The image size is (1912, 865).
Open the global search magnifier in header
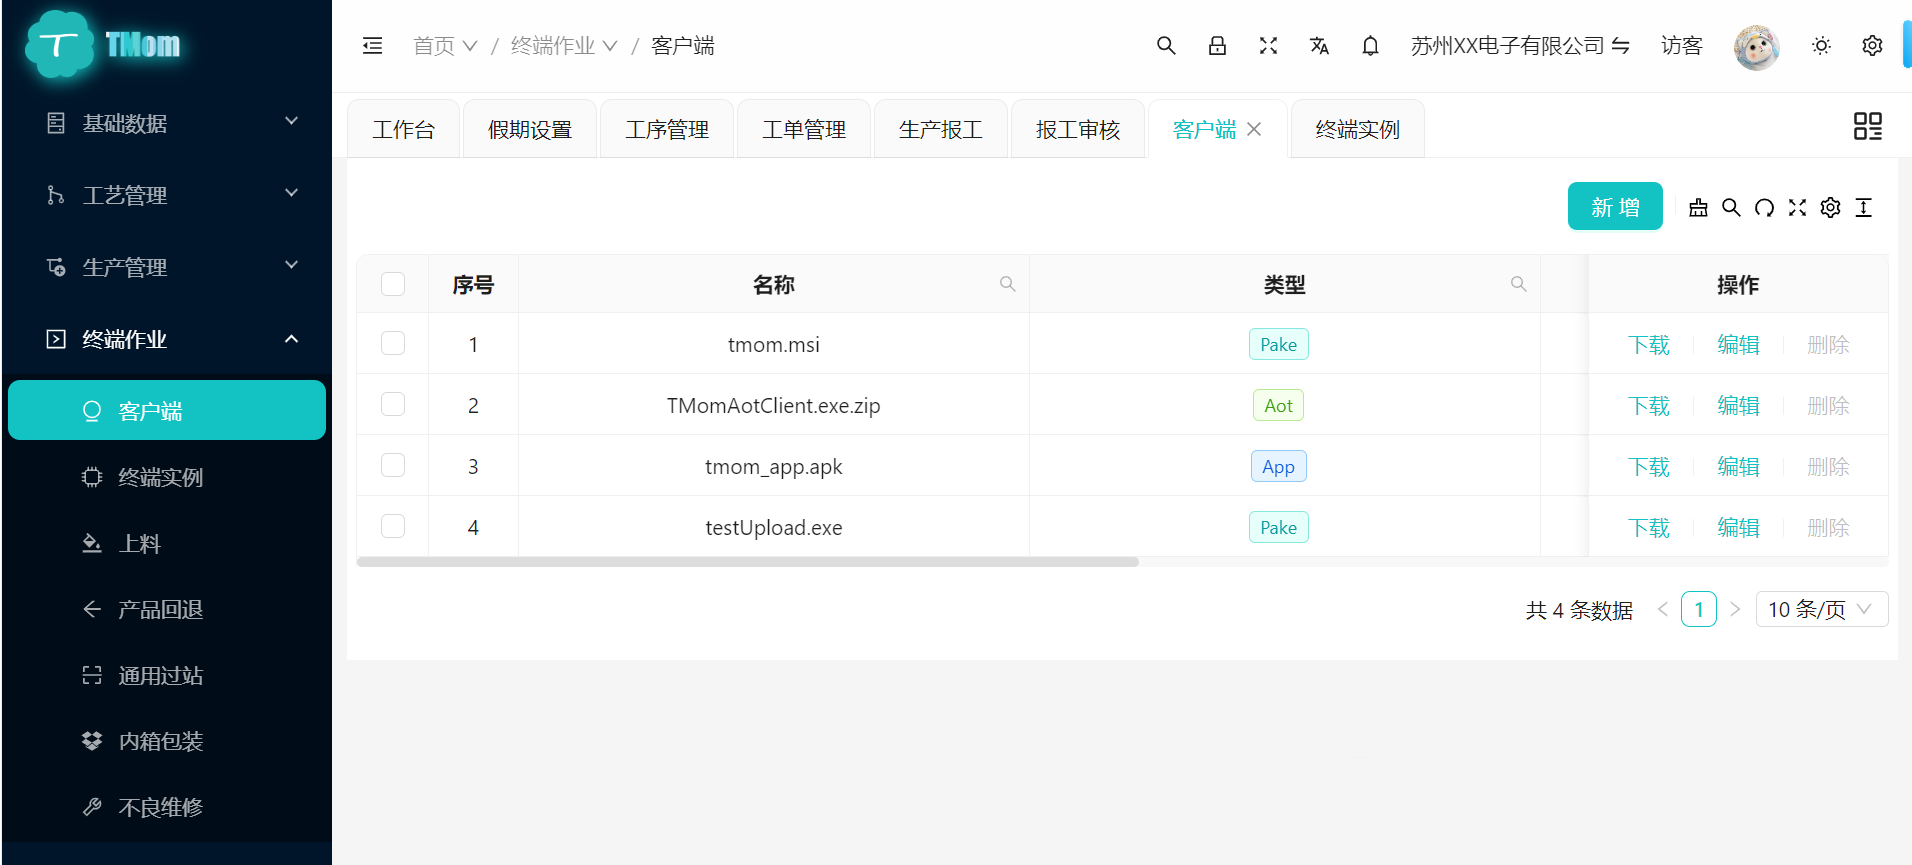tap(1165, 46)
